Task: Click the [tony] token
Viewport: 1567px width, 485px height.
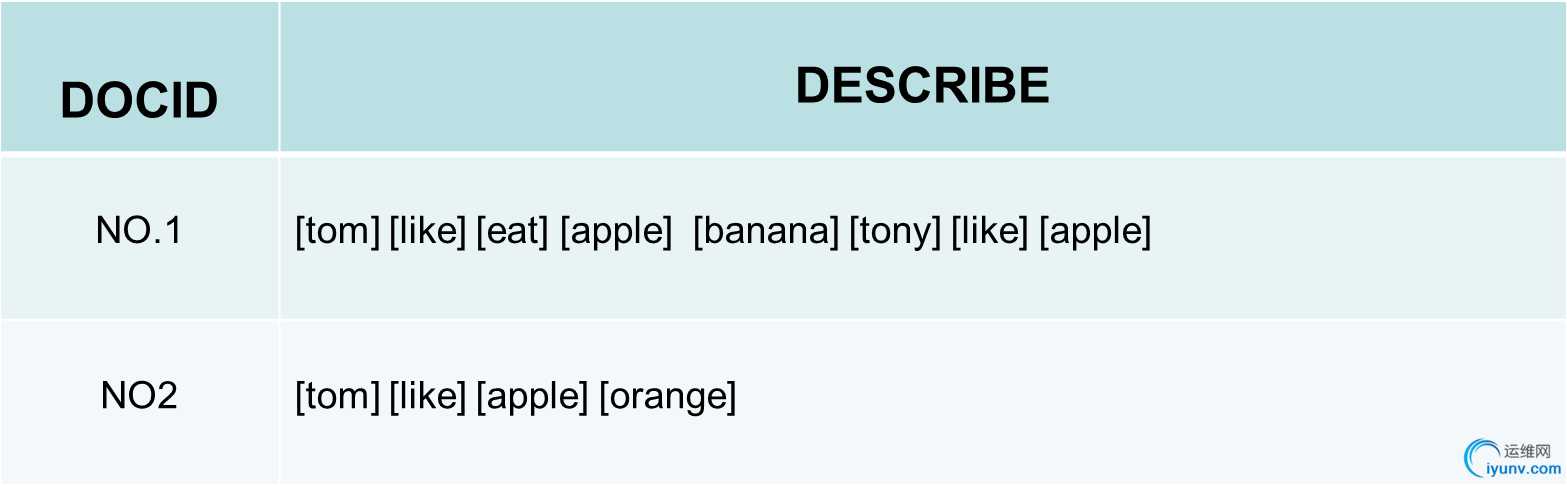Action: coord(895,231)
